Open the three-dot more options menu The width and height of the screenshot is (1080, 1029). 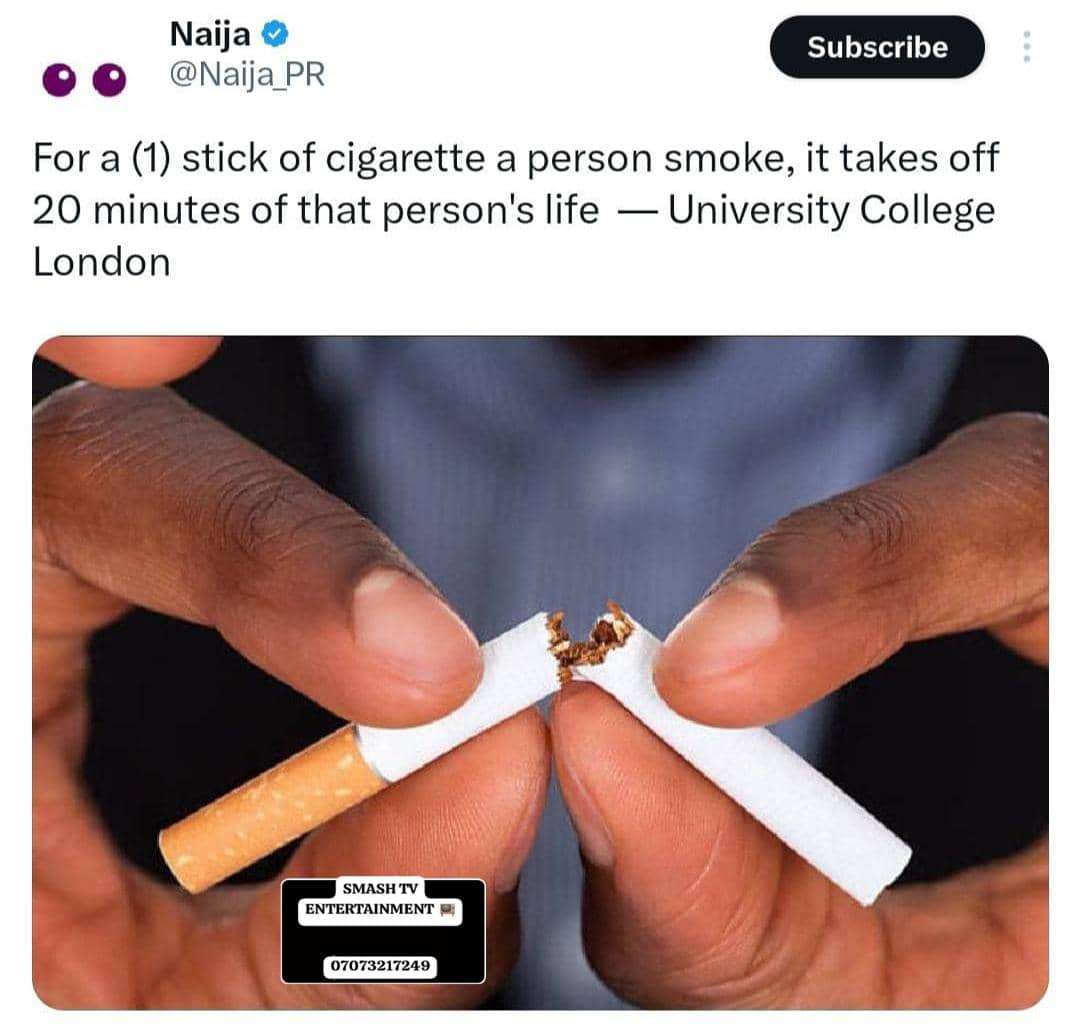(x=1026, y=47)
